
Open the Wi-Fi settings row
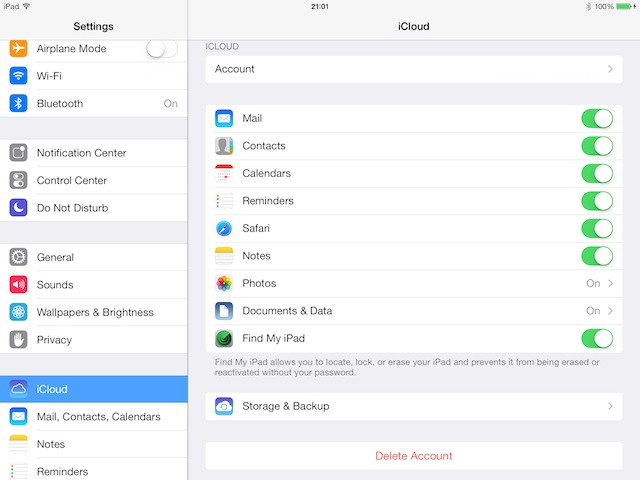pyautogui.click(x=93, y=76)
